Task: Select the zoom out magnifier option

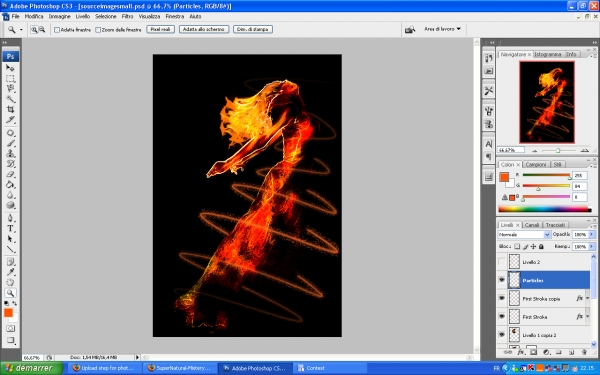Action: click(x=42, y=29)
